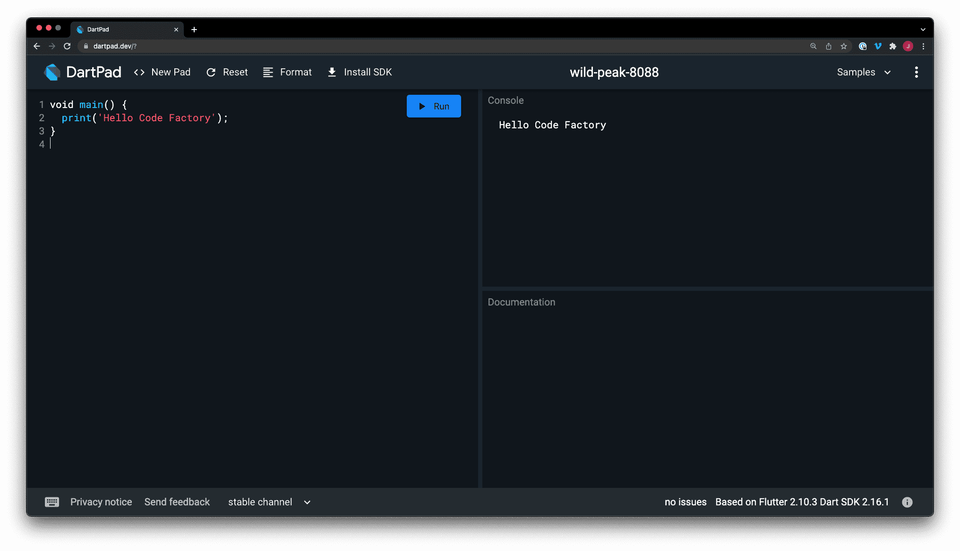
Task: Open the Install SDK link
Action: coord(359,72)
